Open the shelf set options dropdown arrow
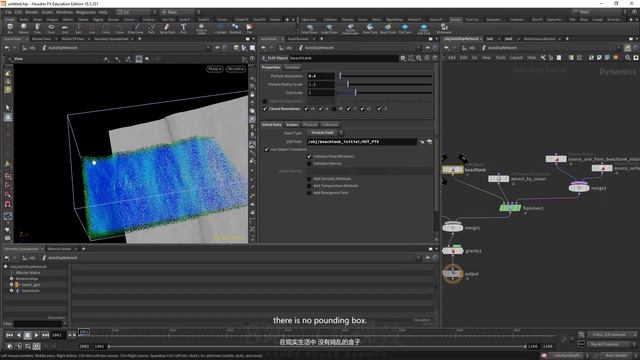 (x=293, y=20)
